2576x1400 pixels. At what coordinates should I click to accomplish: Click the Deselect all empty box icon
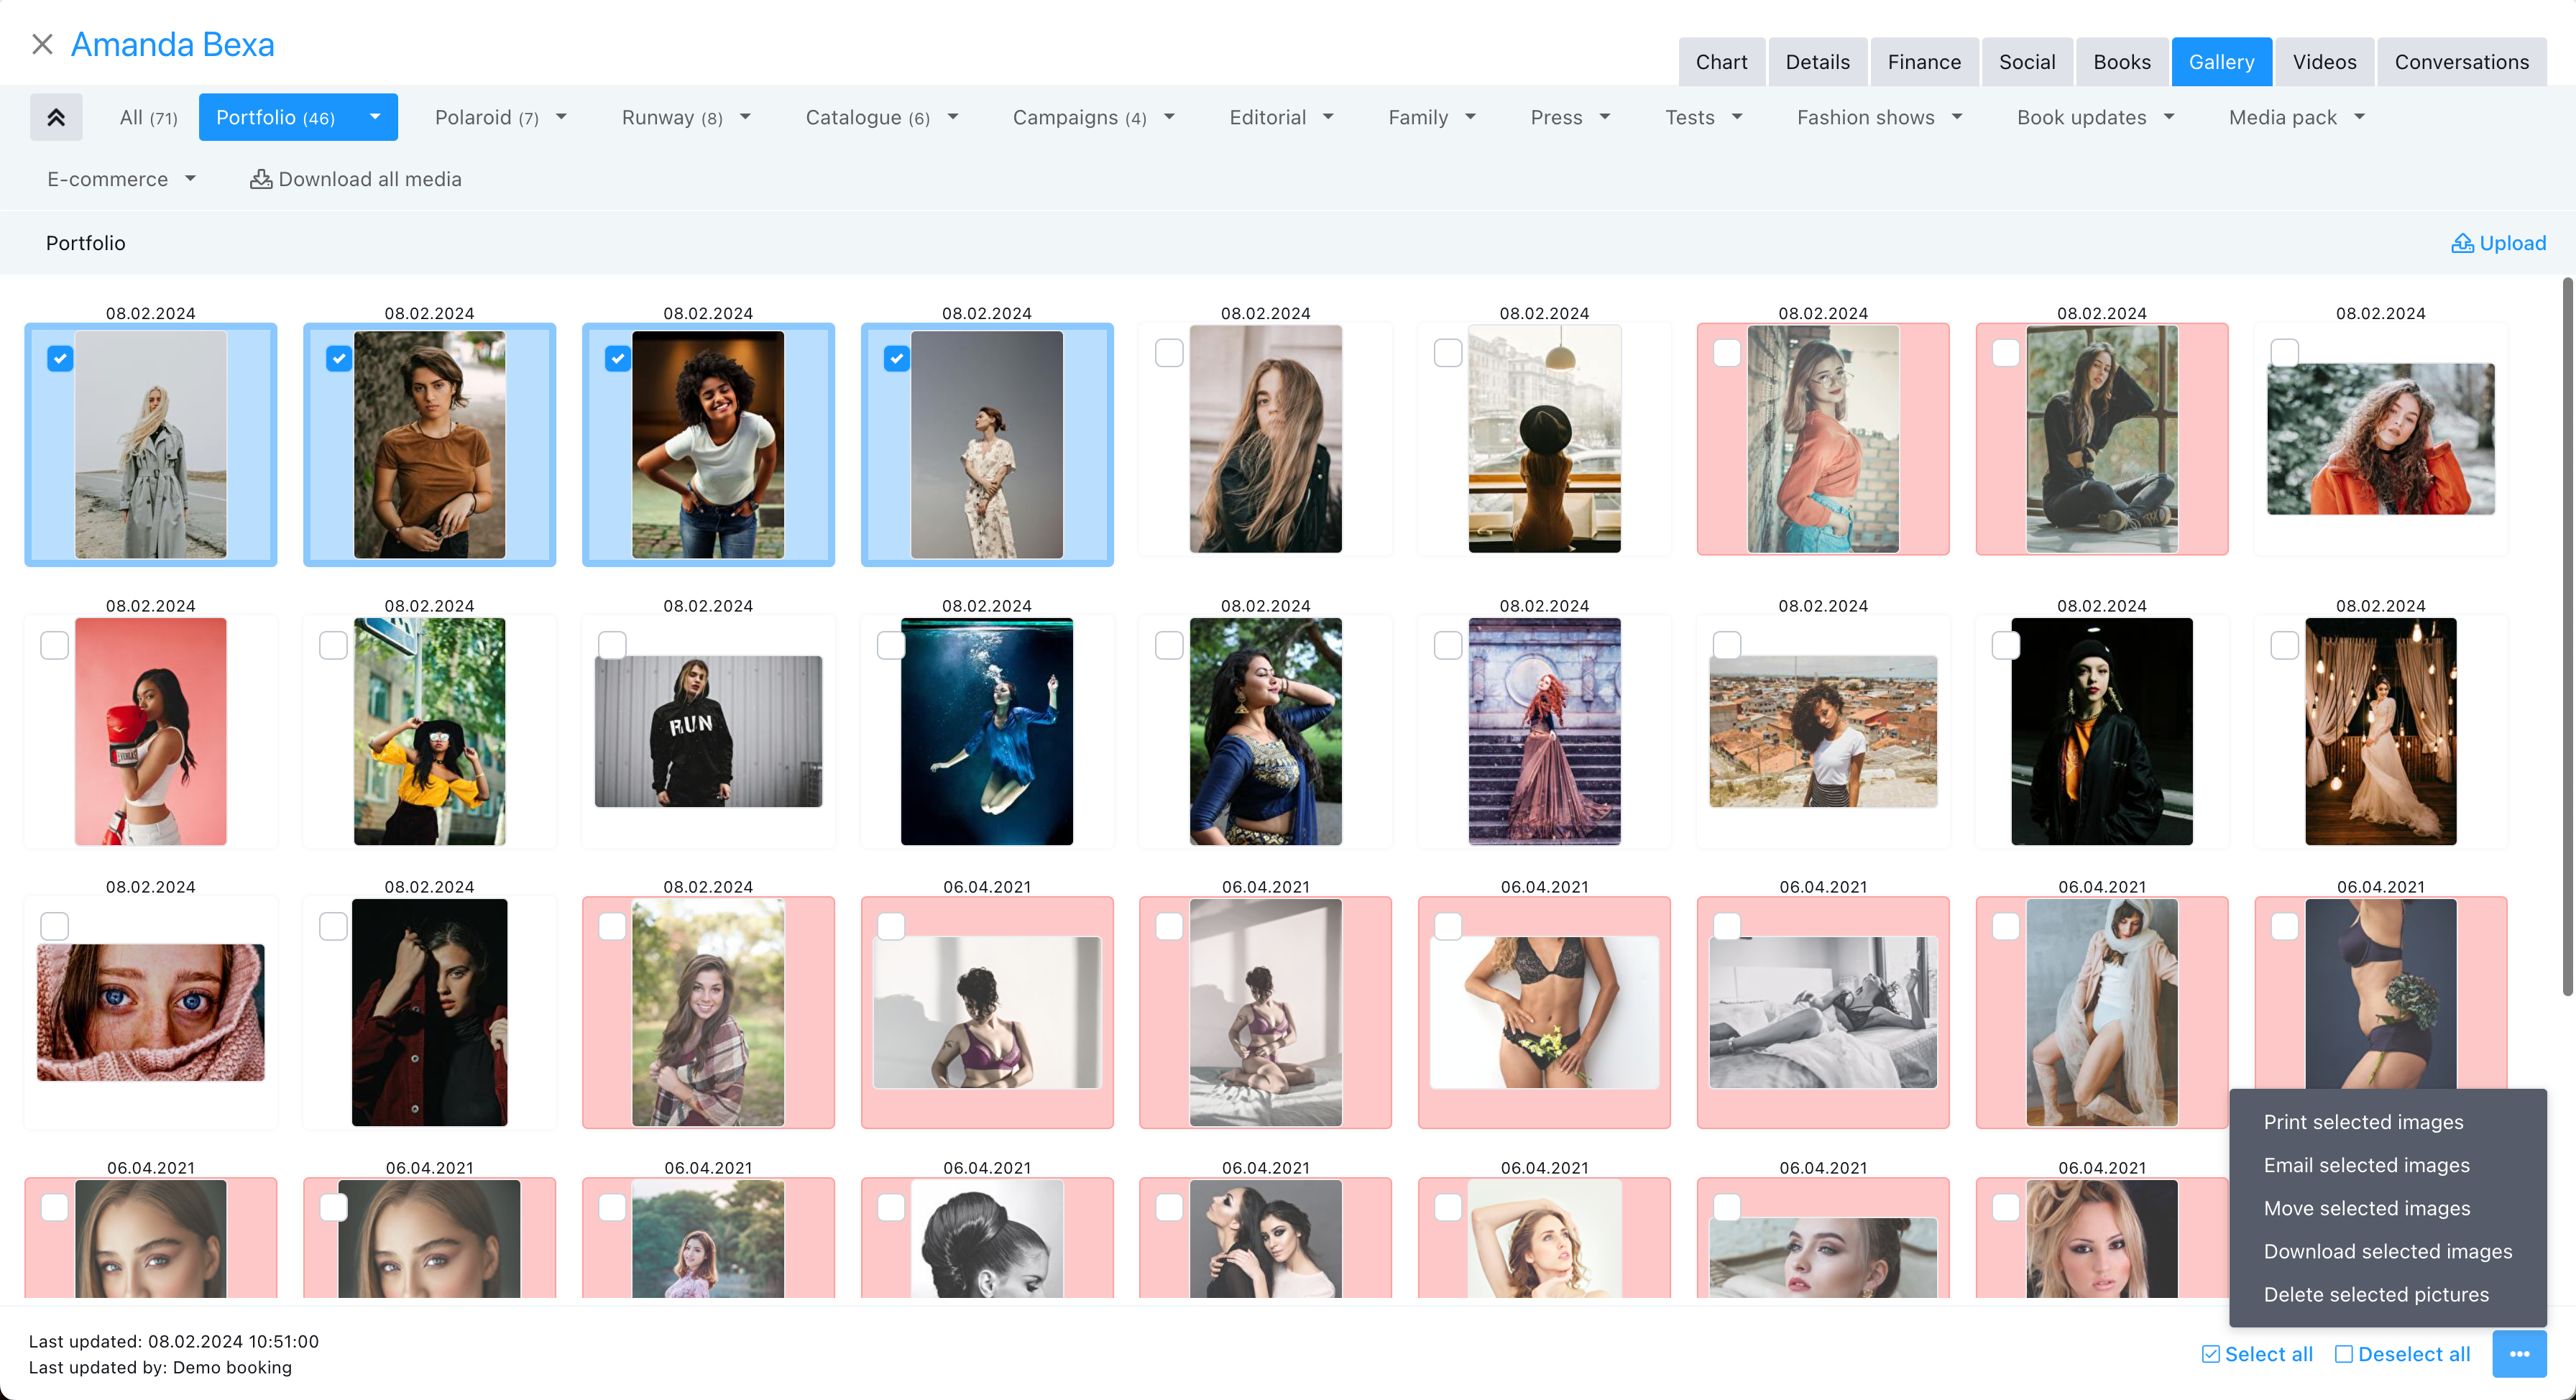coord(2344,1354)
